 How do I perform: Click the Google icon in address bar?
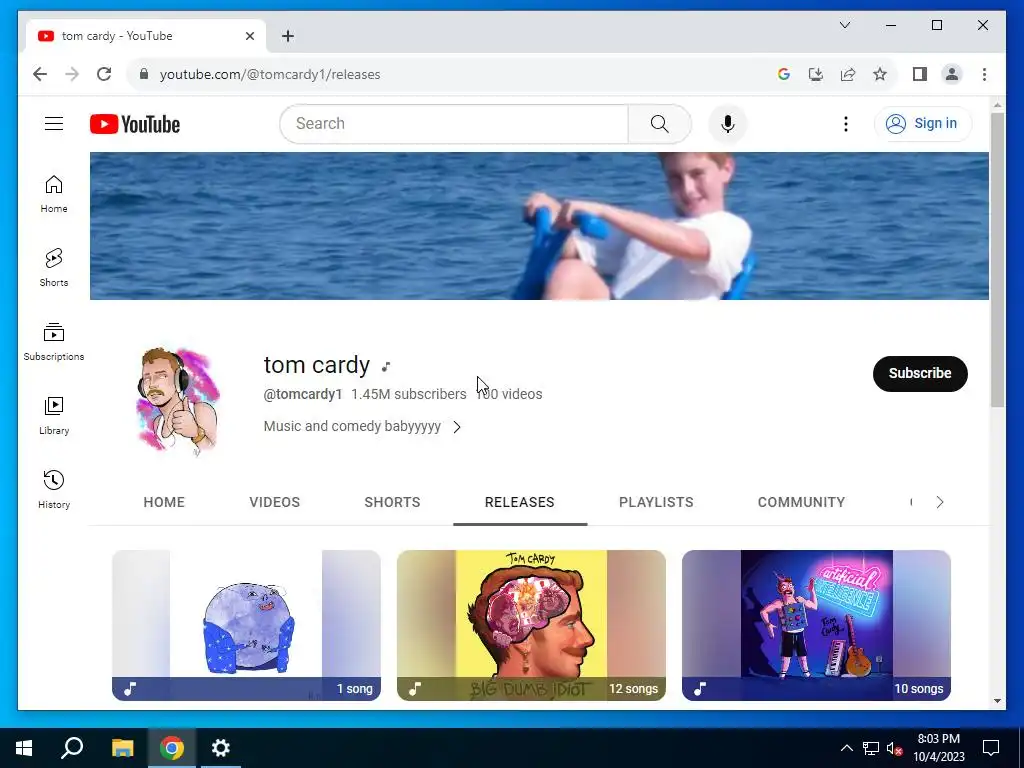(784, 74)
